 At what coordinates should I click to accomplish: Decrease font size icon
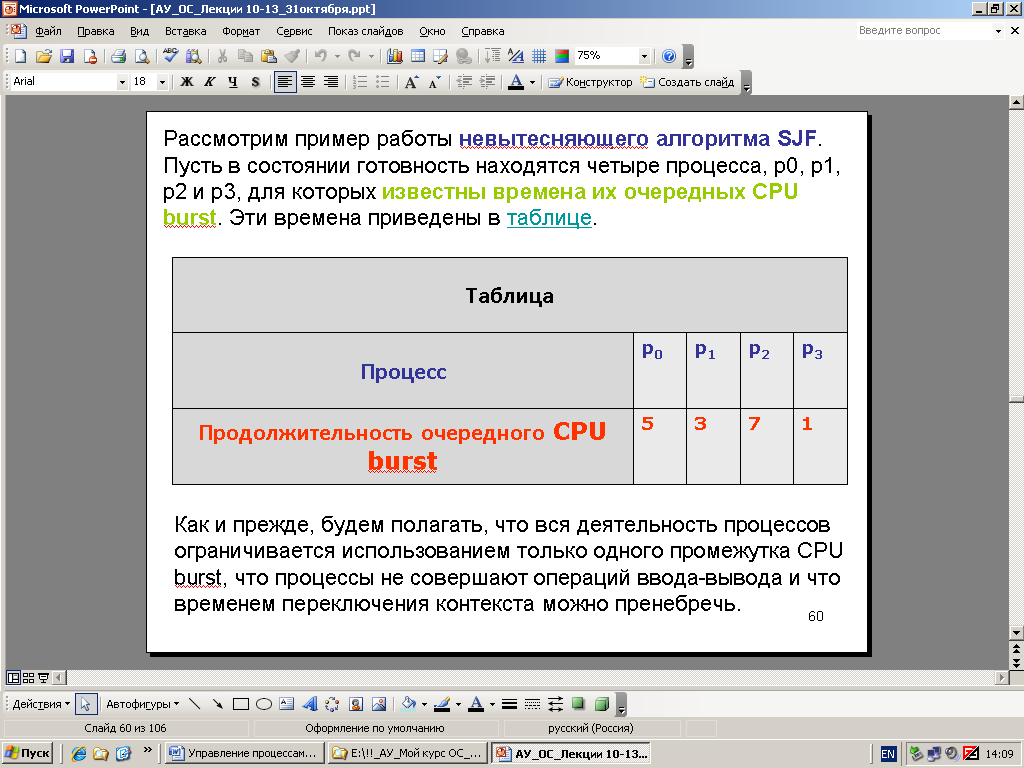click(x=434, y=82)
